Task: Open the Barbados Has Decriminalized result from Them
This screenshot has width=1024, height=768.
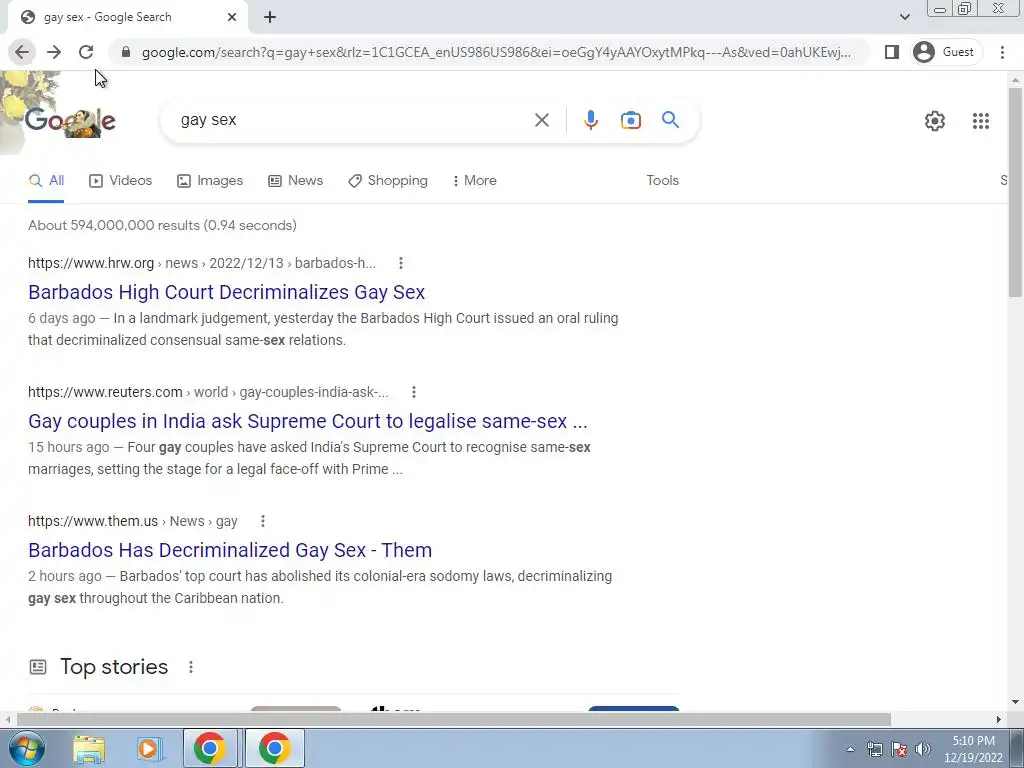Action: pos(230,550)
